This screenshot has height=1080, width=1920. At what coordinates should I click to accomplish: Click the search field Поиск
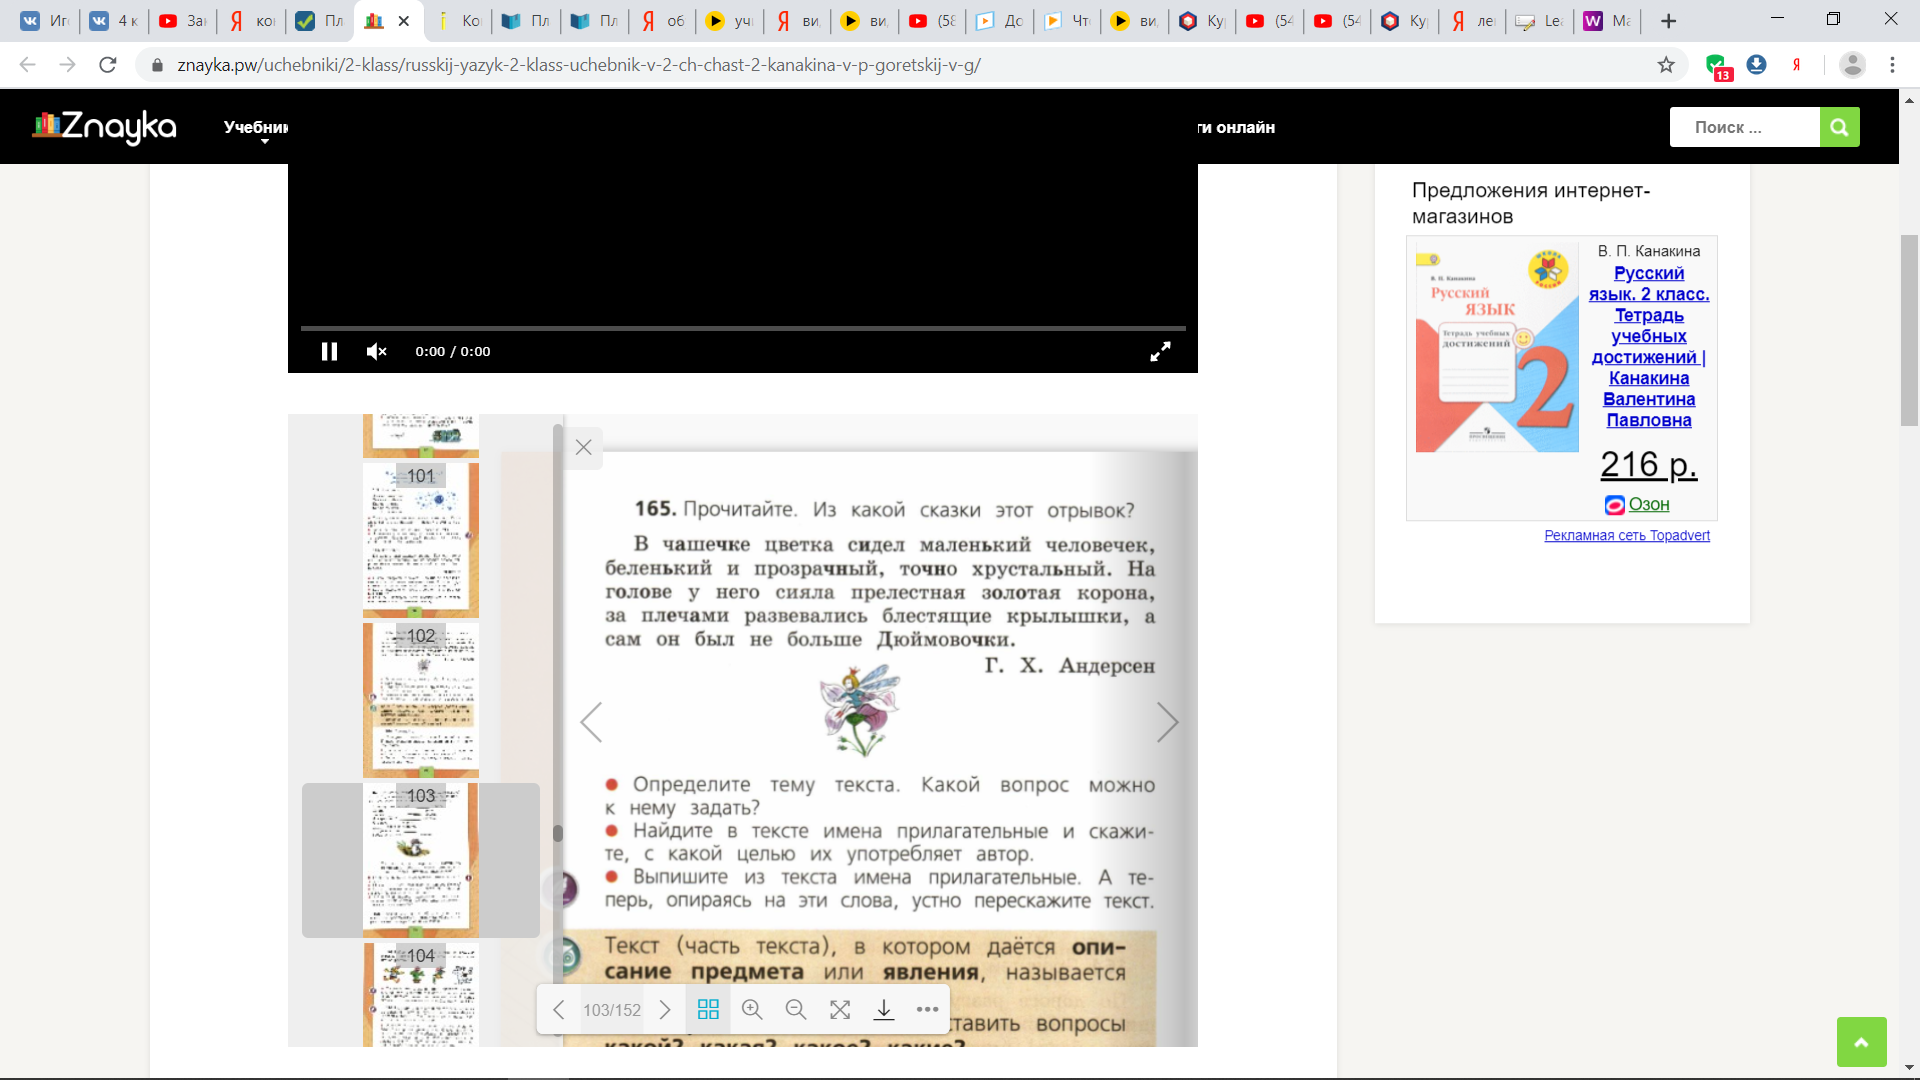[x=1744, y=127]
